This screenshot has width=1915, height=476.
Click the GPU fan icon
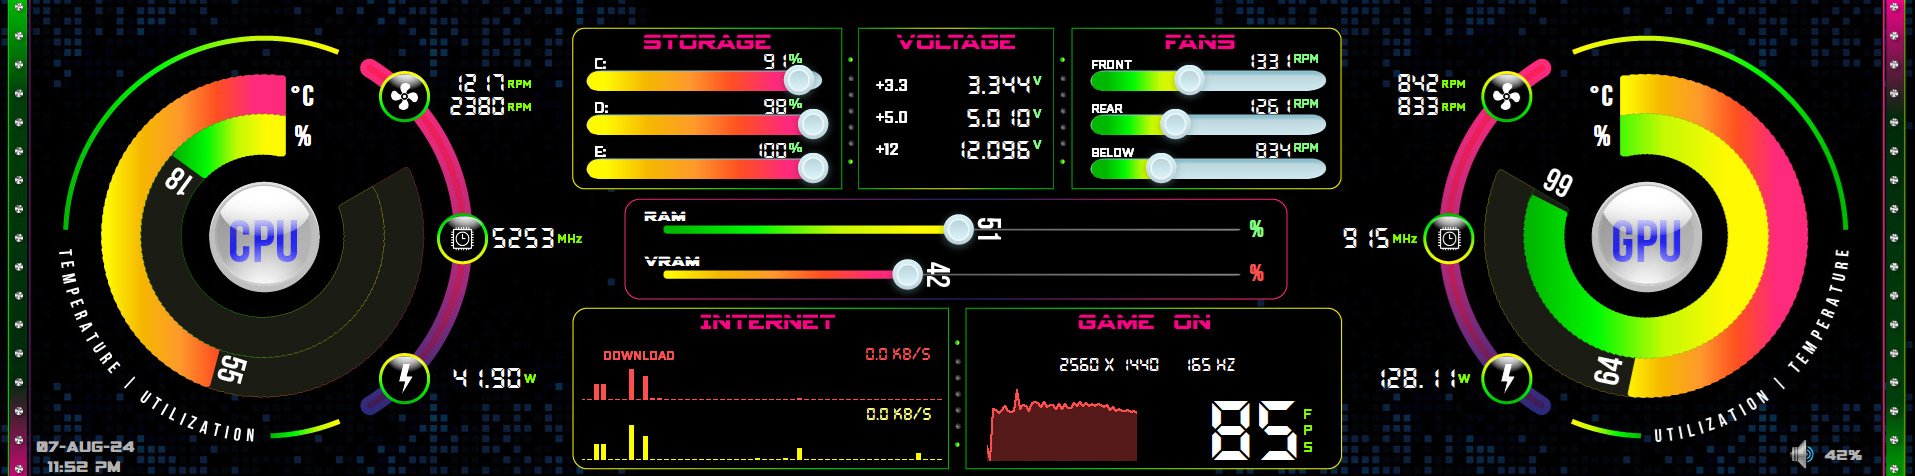point(1507,98)
